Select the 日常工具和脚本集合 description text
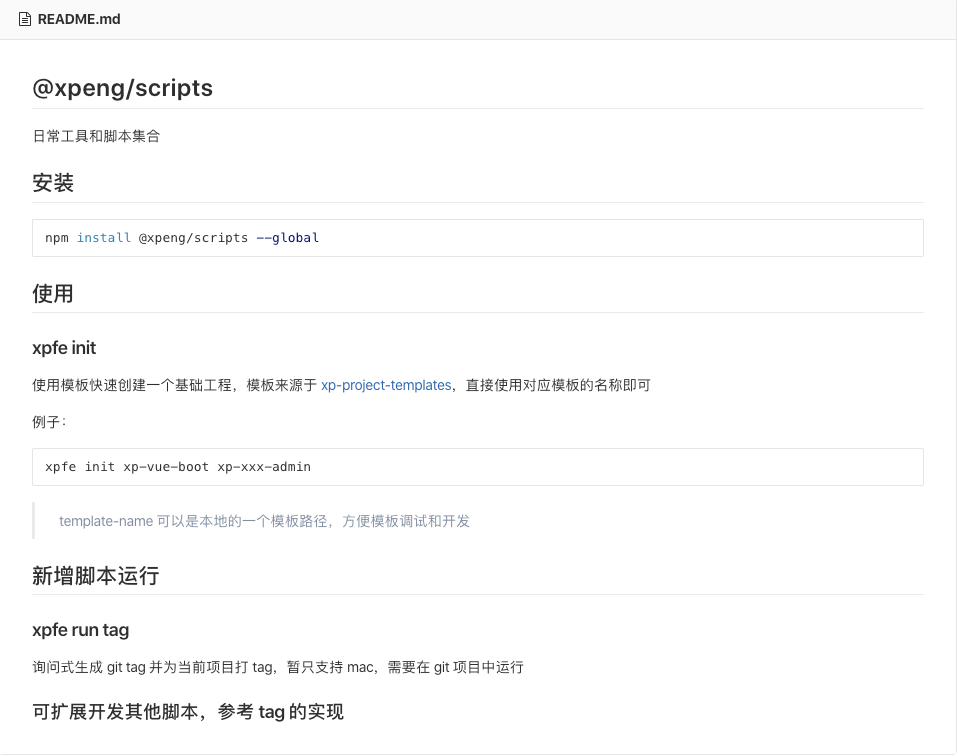 (x=96, y=136)
